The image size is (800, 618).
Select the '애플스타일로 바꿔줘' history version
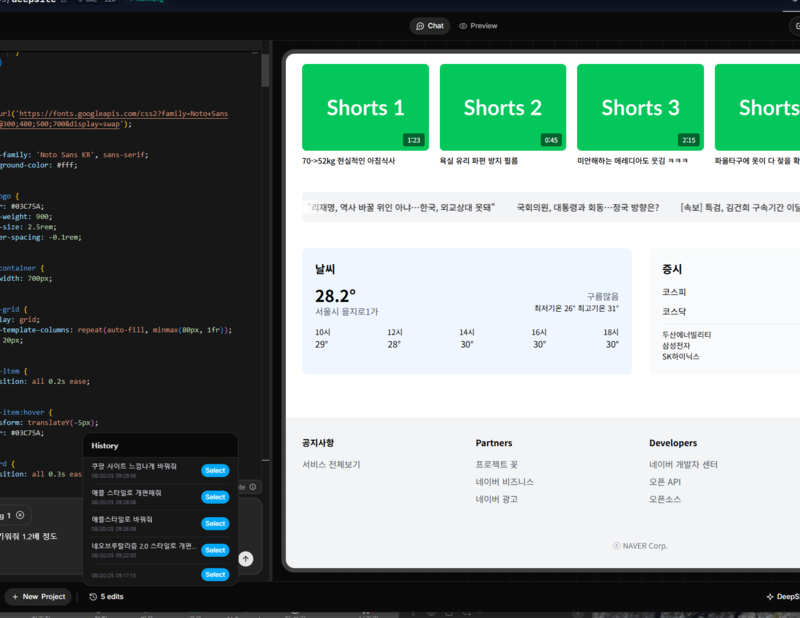215,524
